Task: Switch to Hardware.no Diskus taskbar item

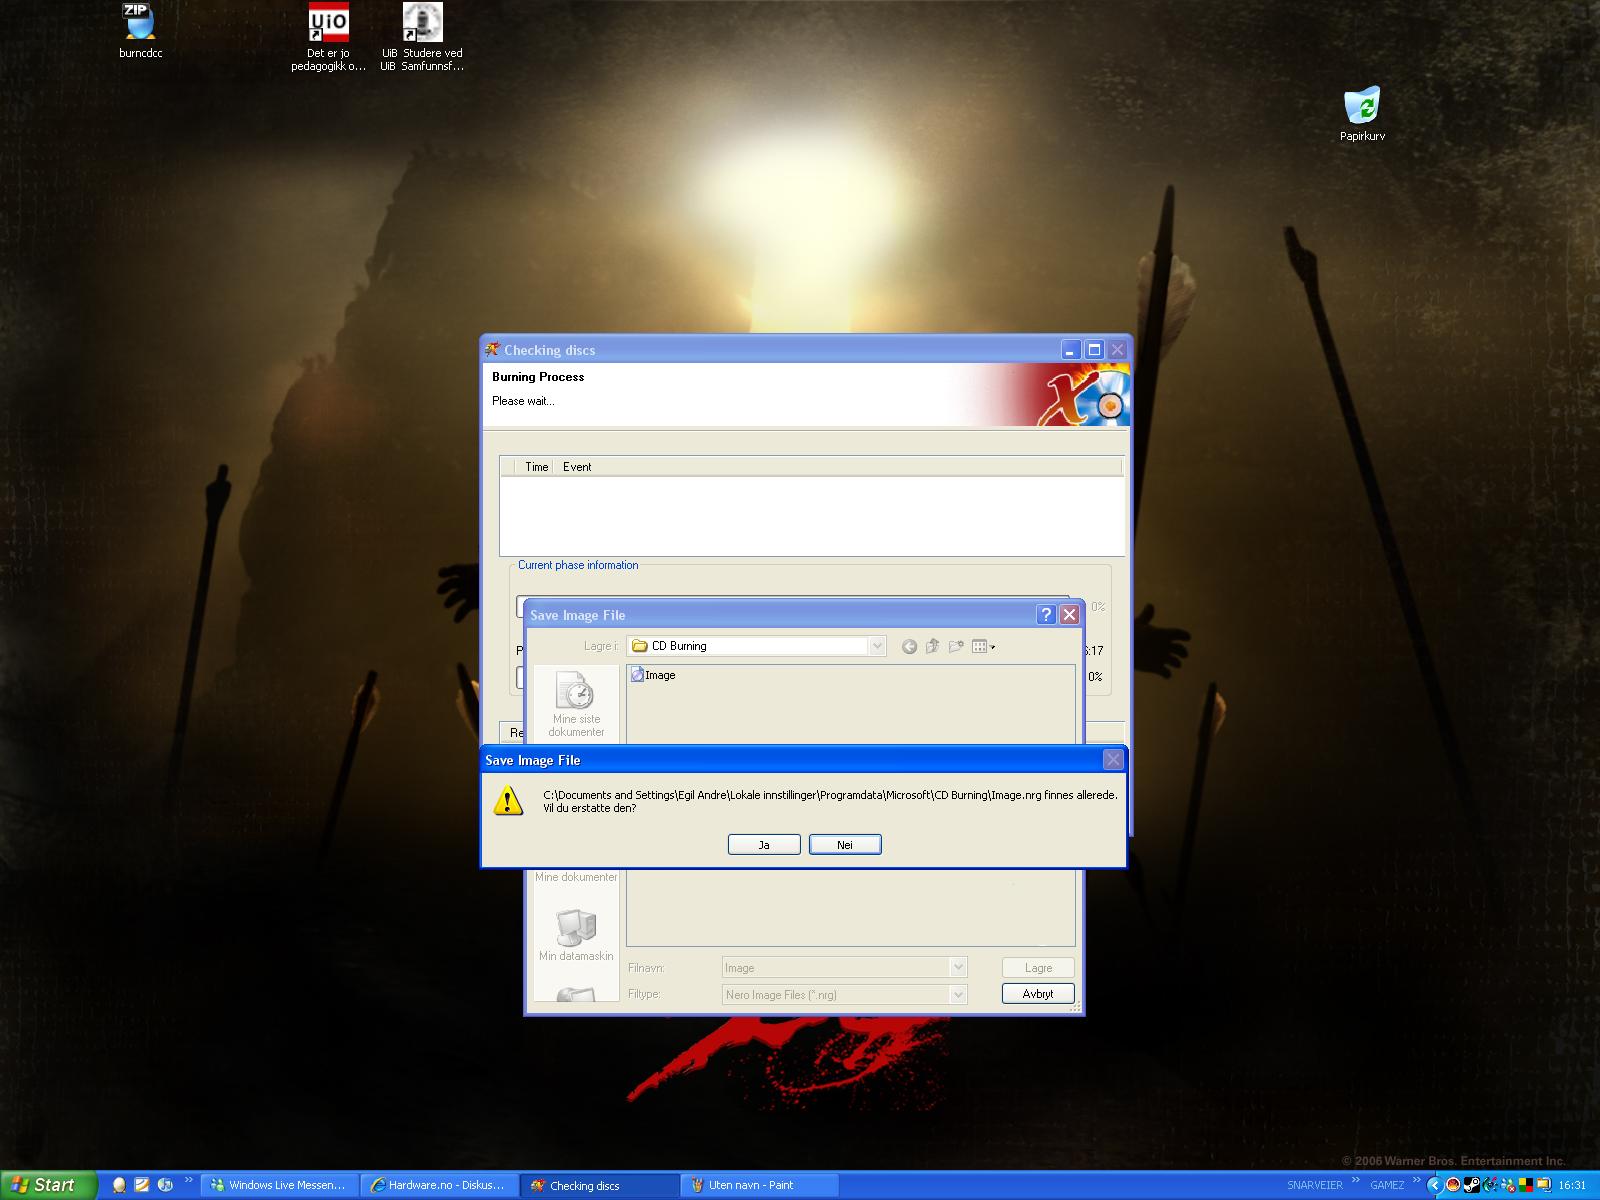Action: pyautogui.click(x=439, y=1185)
